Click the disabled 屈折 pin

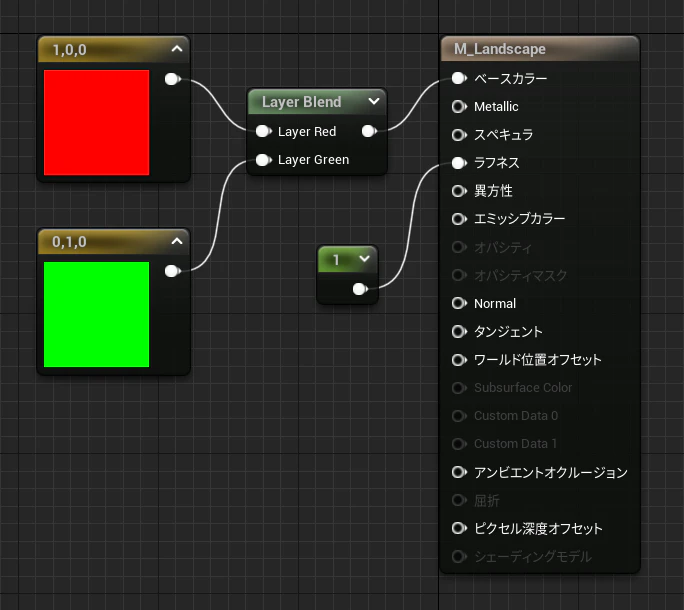[x=459, y=500]
